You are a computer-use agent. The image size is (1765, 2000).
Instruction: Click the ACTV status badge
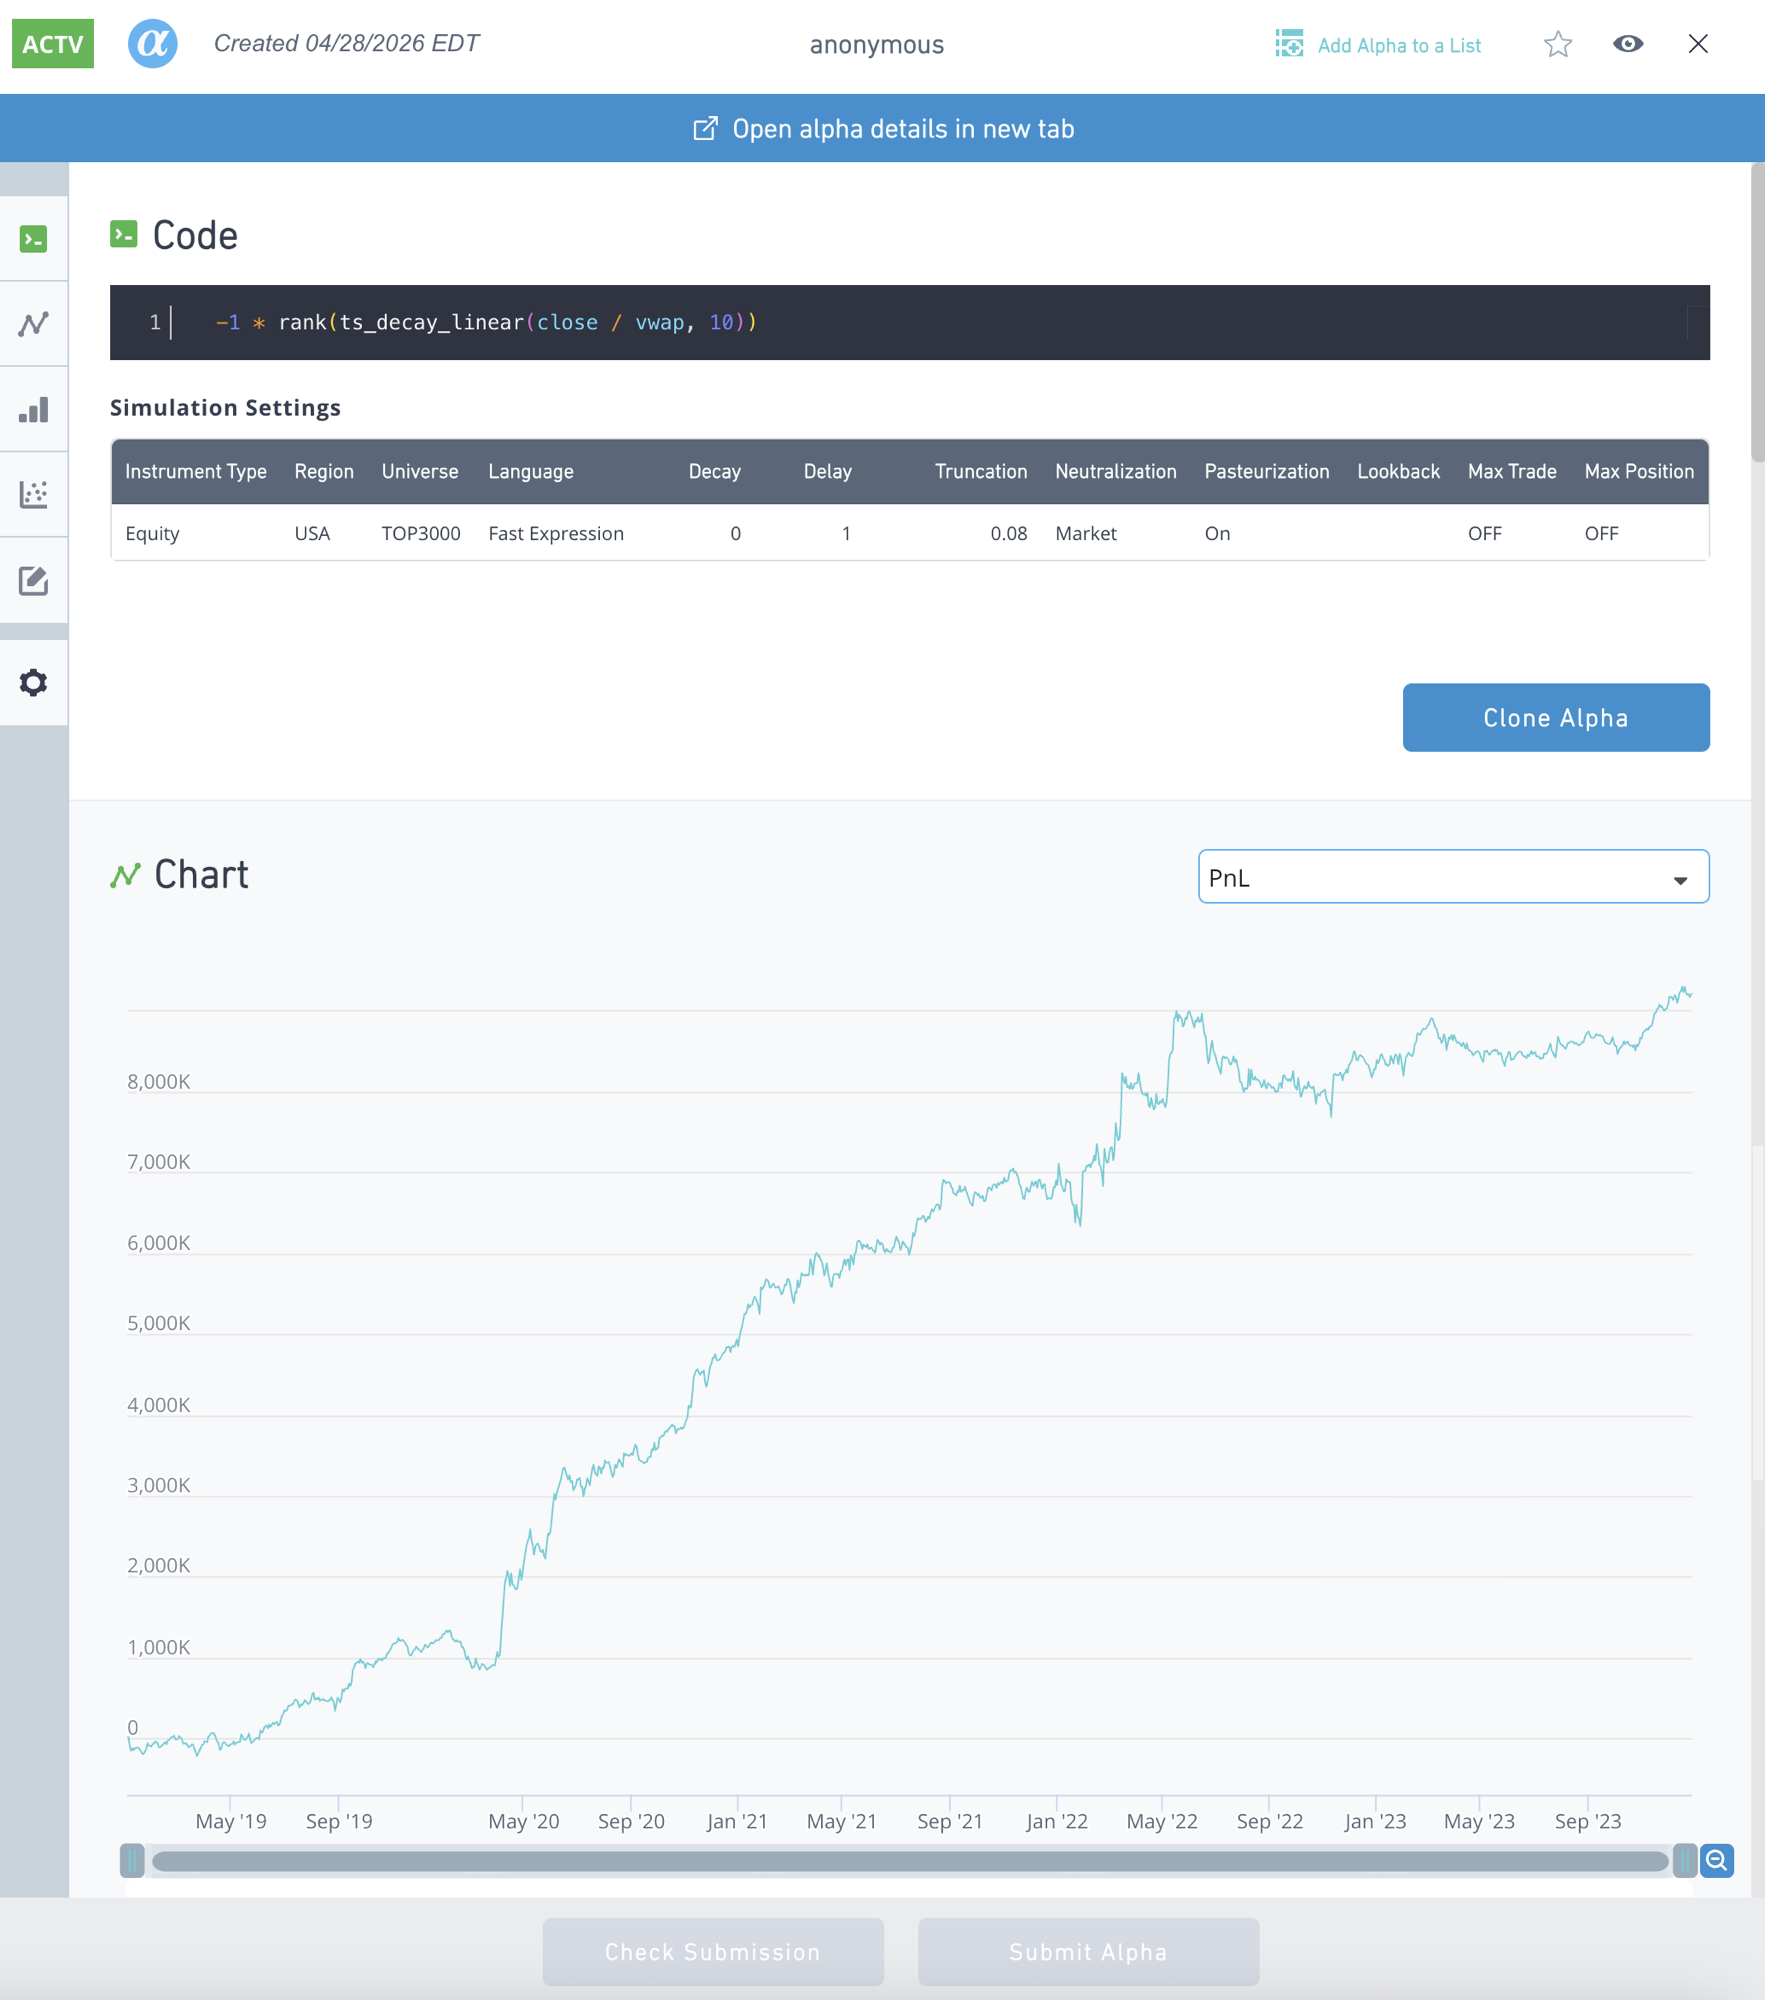pos(52,43)
